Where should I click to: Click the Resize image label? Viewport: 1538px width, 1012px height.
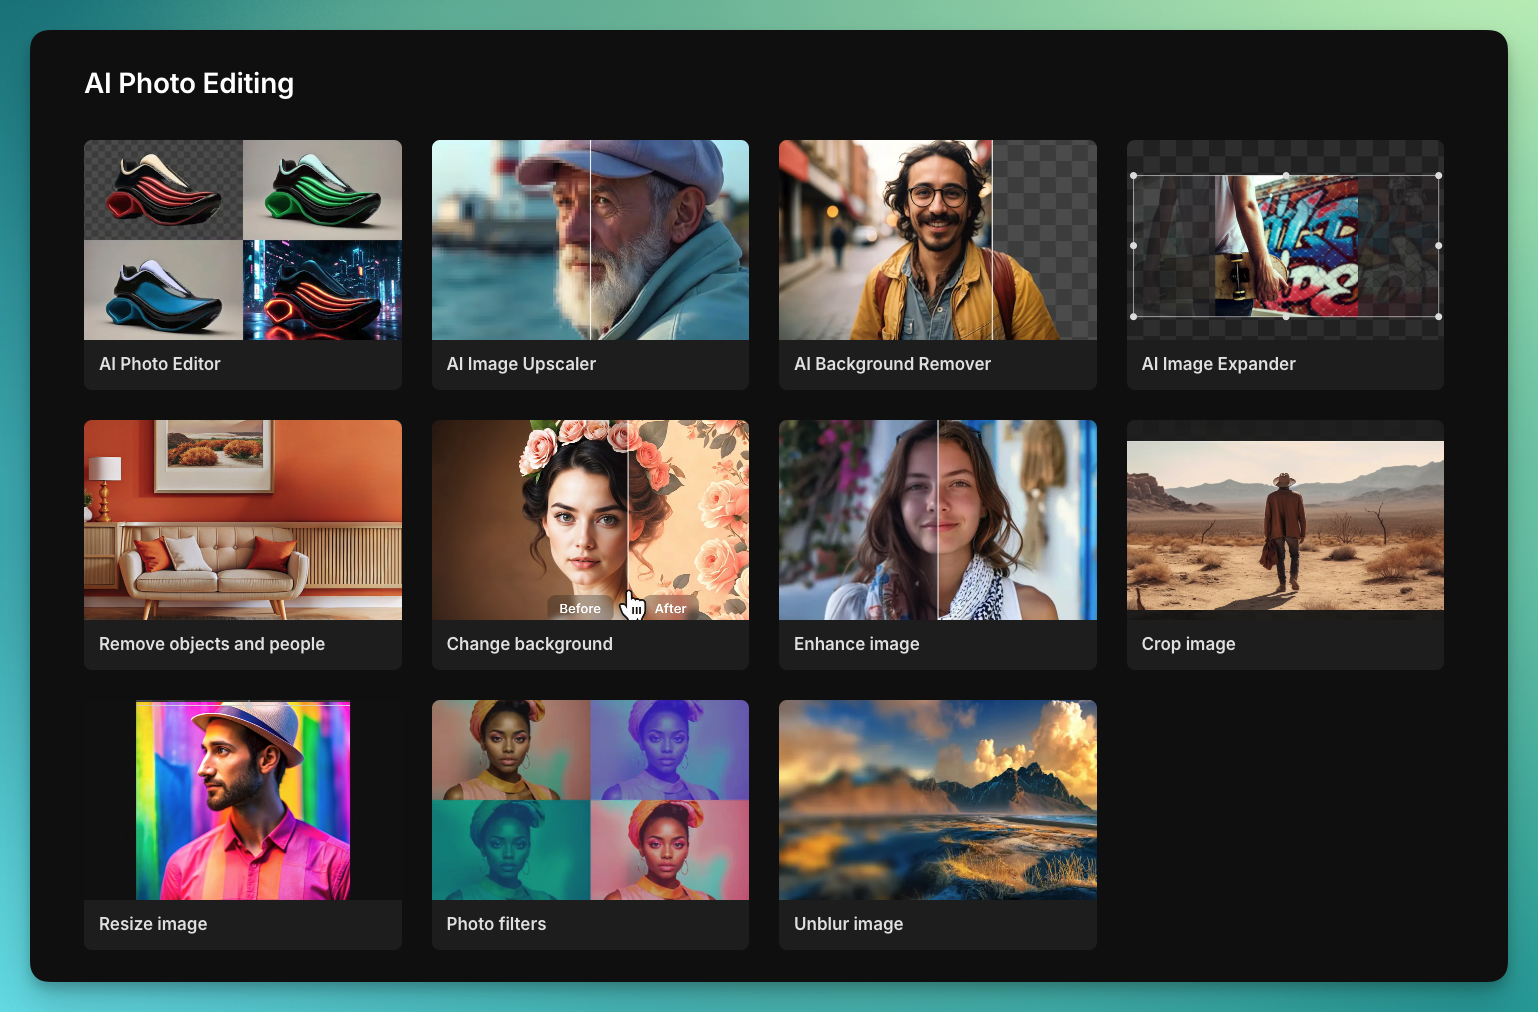[x=153, y=924]
